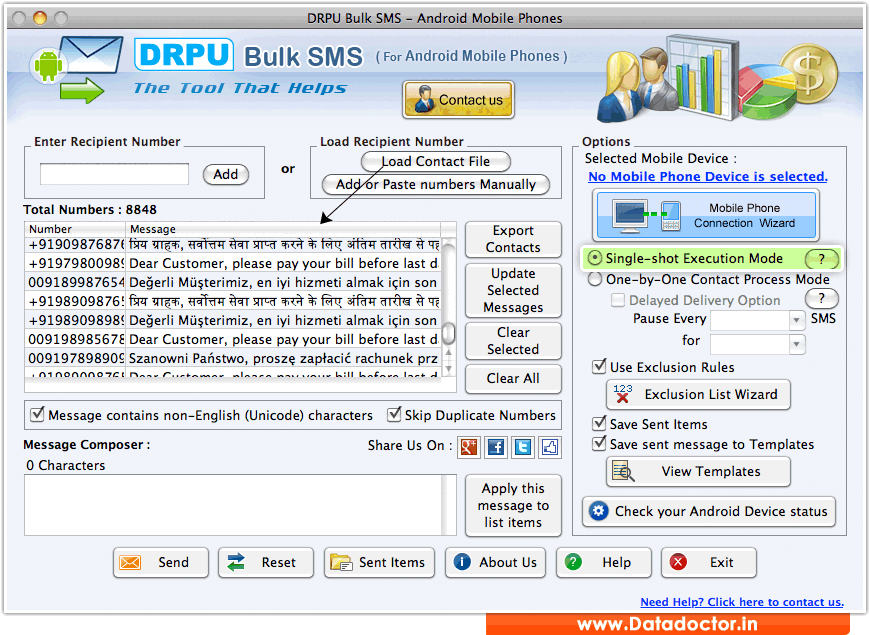The height and width of the screenshot is (635, 870).
Task: Disable Save sent message to Templates
Action: tap(599, 444)
